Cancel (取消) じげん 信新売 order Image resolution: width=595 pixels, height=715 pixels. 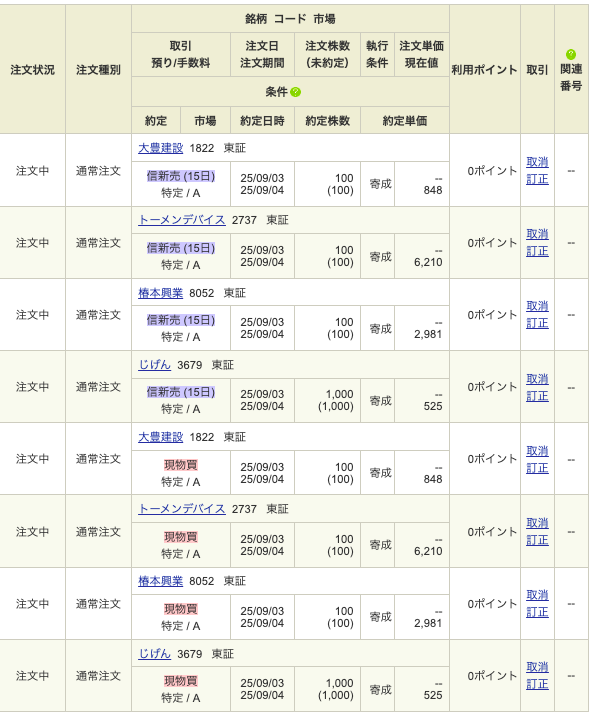pos(538,379)
